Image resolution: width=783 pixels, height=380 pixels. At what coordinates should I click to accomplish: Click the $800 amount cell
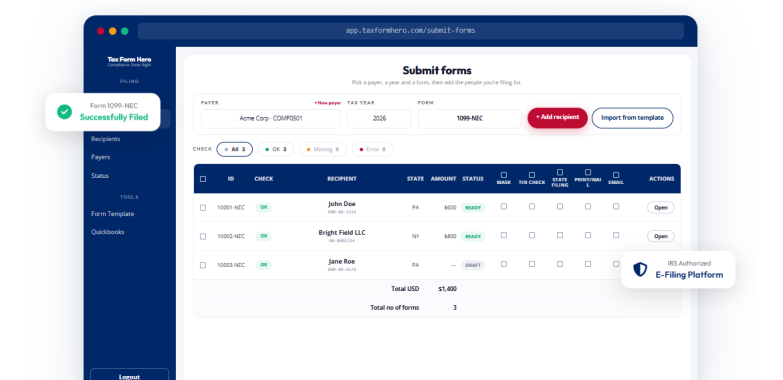coord(450,236)
